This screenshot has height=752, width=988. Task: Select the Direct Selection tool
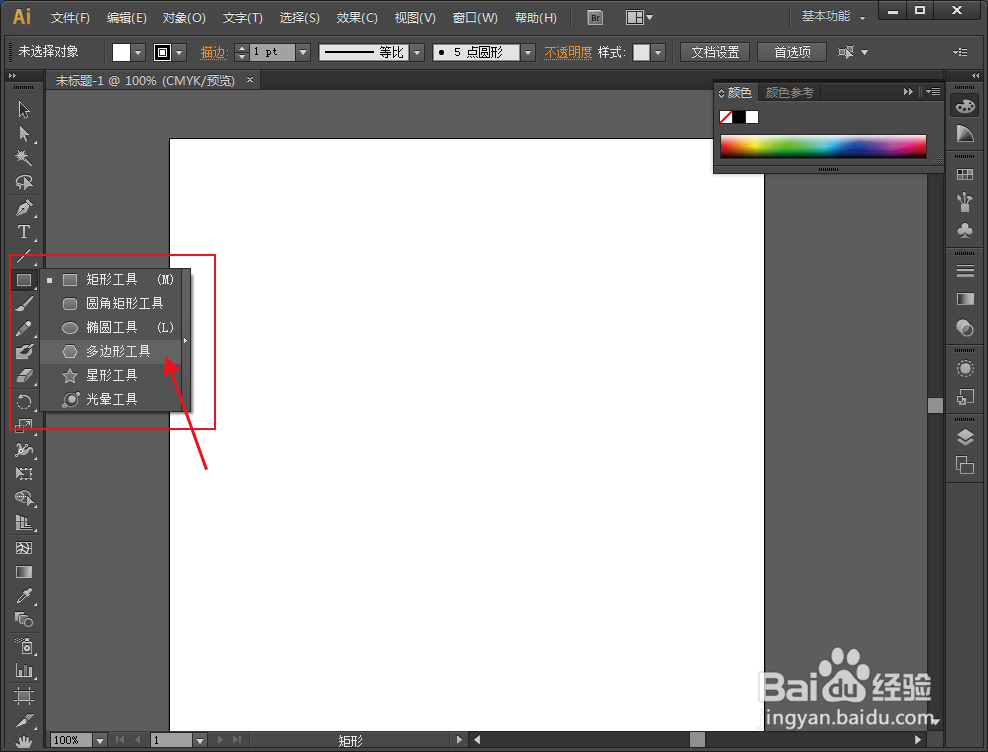tap(24, 134)
